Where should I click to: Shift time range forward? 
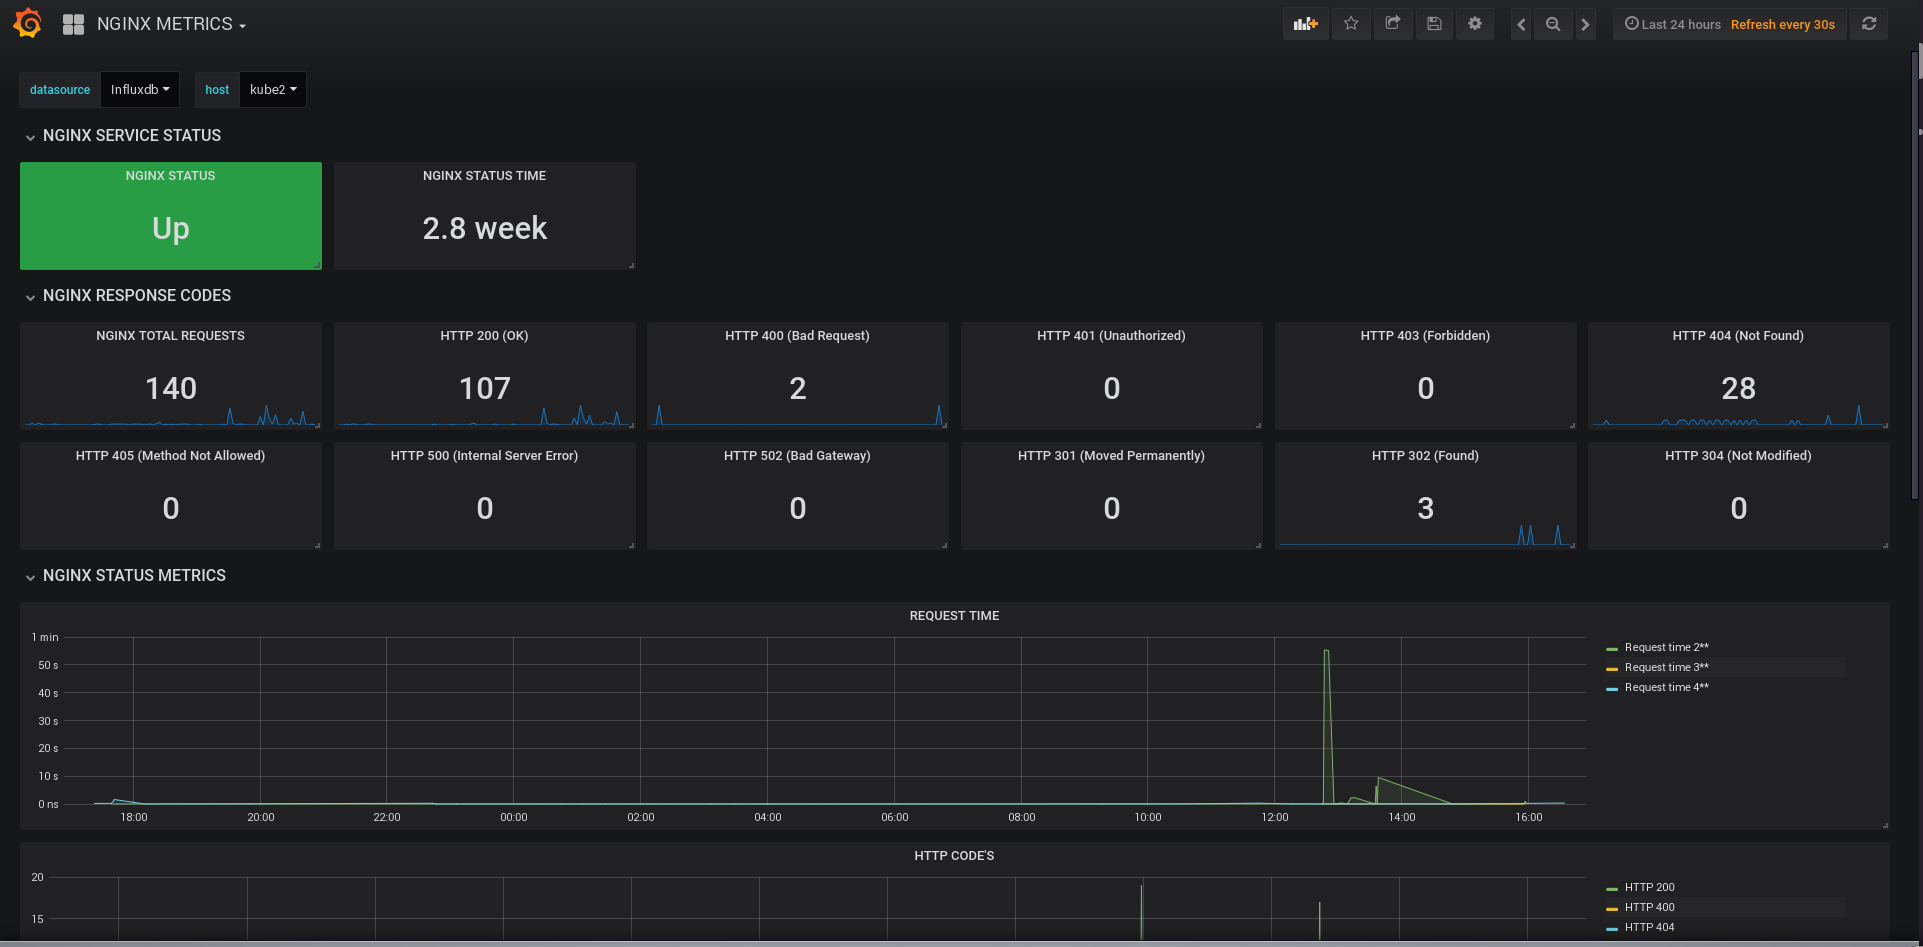1585,24
